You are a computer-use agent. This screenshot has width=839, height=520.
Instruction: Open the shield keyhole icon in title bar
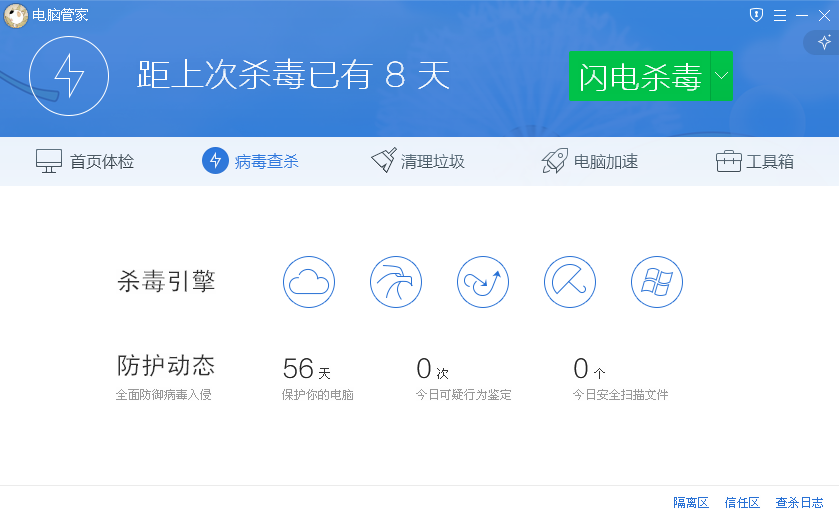[x=756, y=15]
